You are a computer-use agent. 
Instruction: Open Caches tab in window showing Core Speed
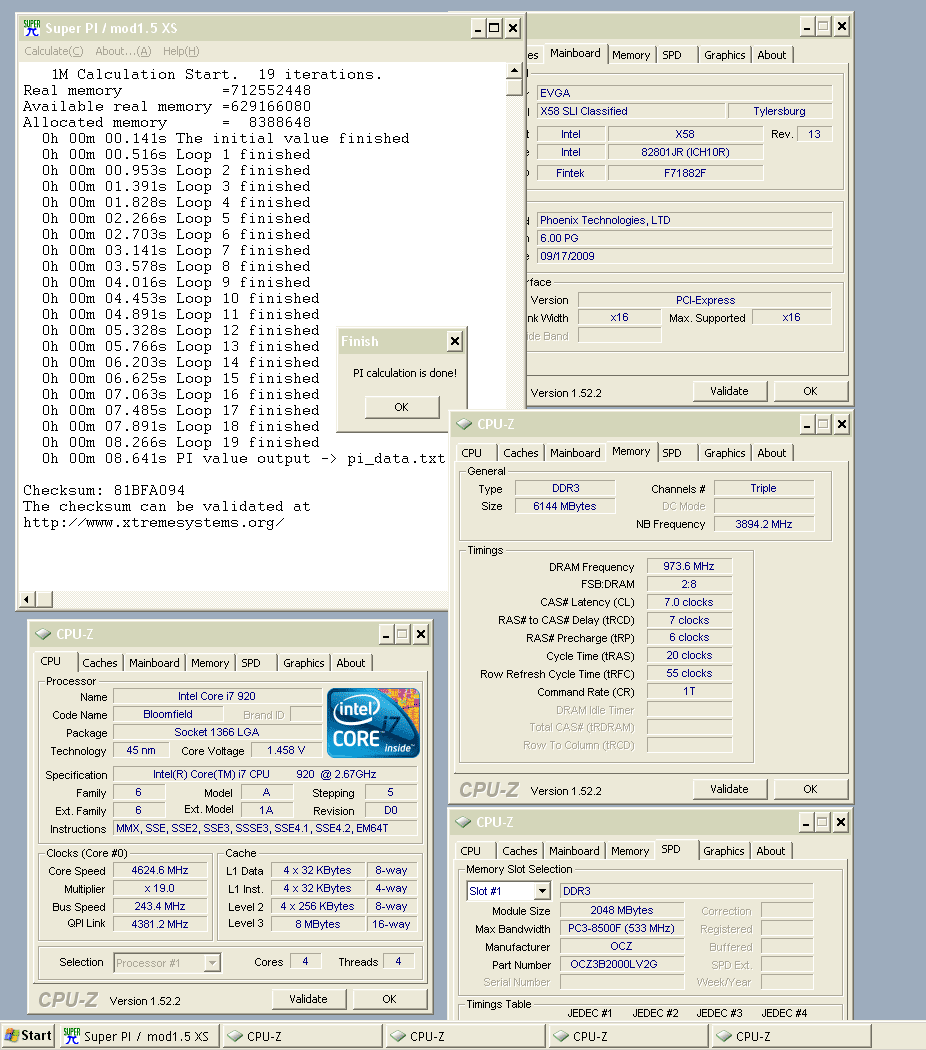point(100,663)
